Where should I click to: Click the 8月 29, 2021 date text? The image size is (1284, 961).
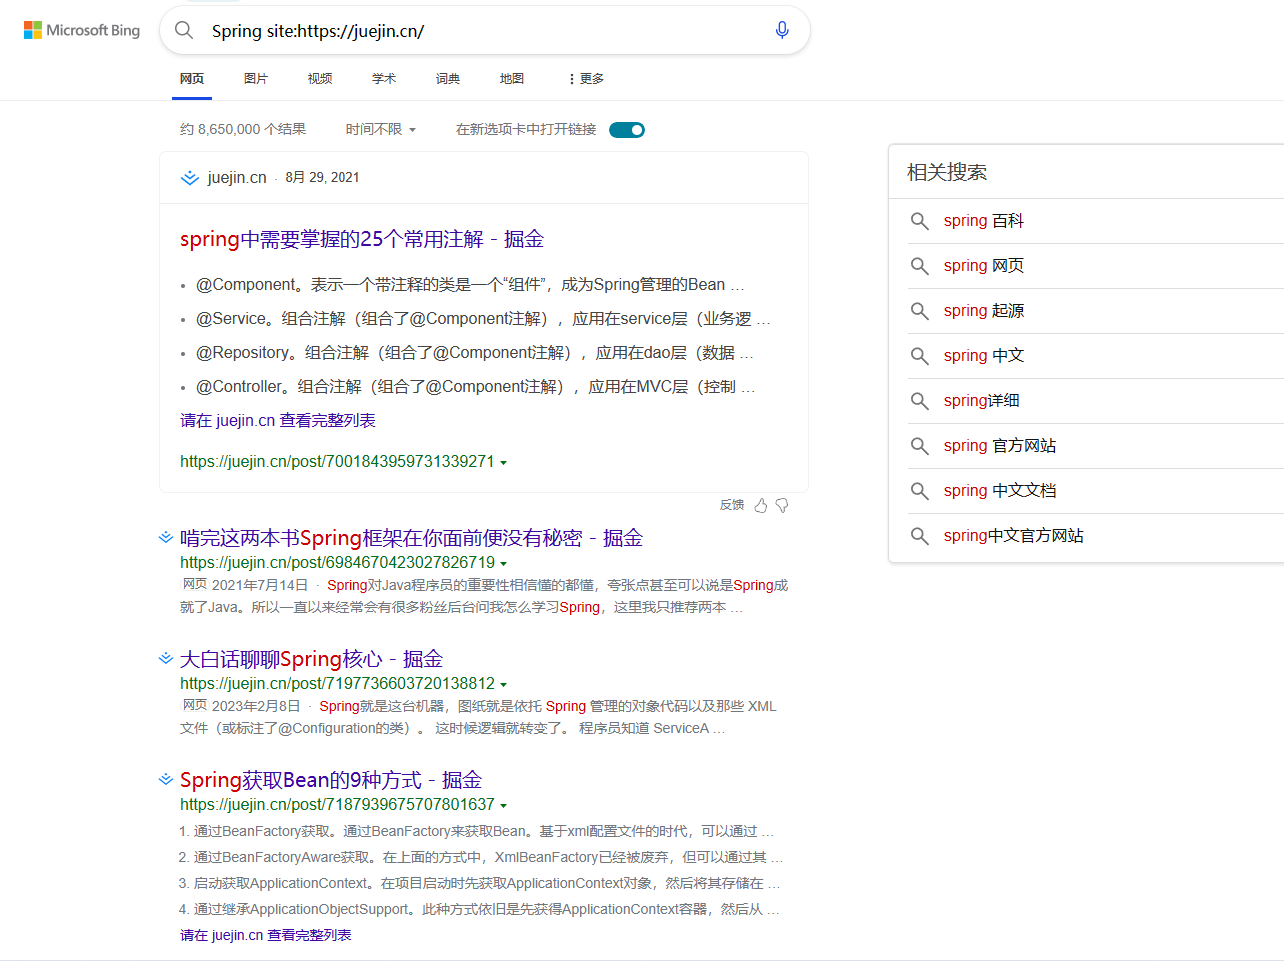pyautogui.click(x=322, y=178)
